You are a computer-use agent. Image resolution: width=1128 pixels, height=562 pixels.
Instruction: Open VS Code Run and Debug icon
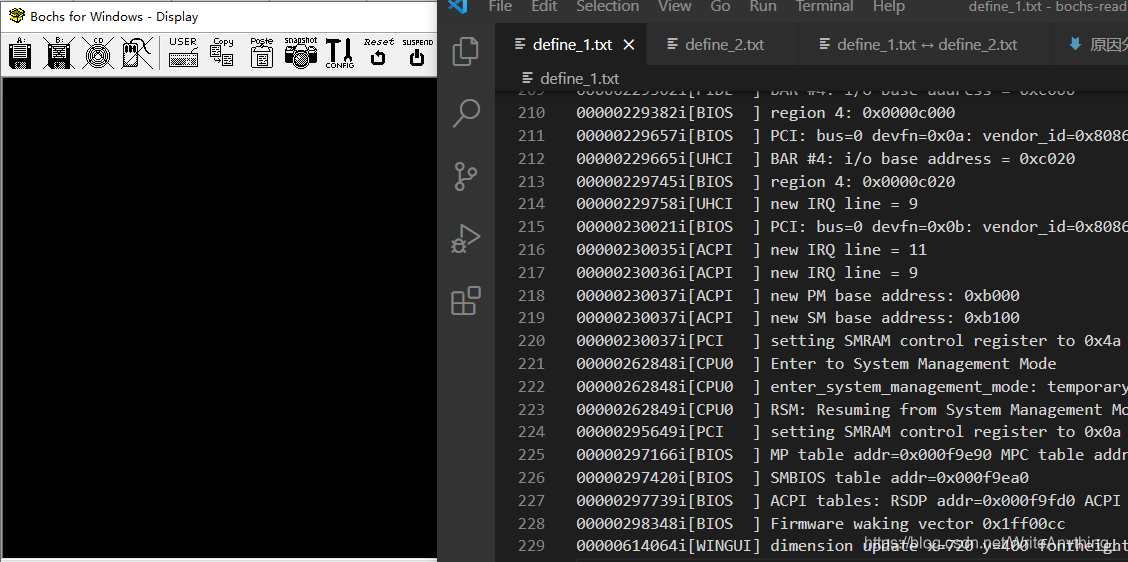465,238
